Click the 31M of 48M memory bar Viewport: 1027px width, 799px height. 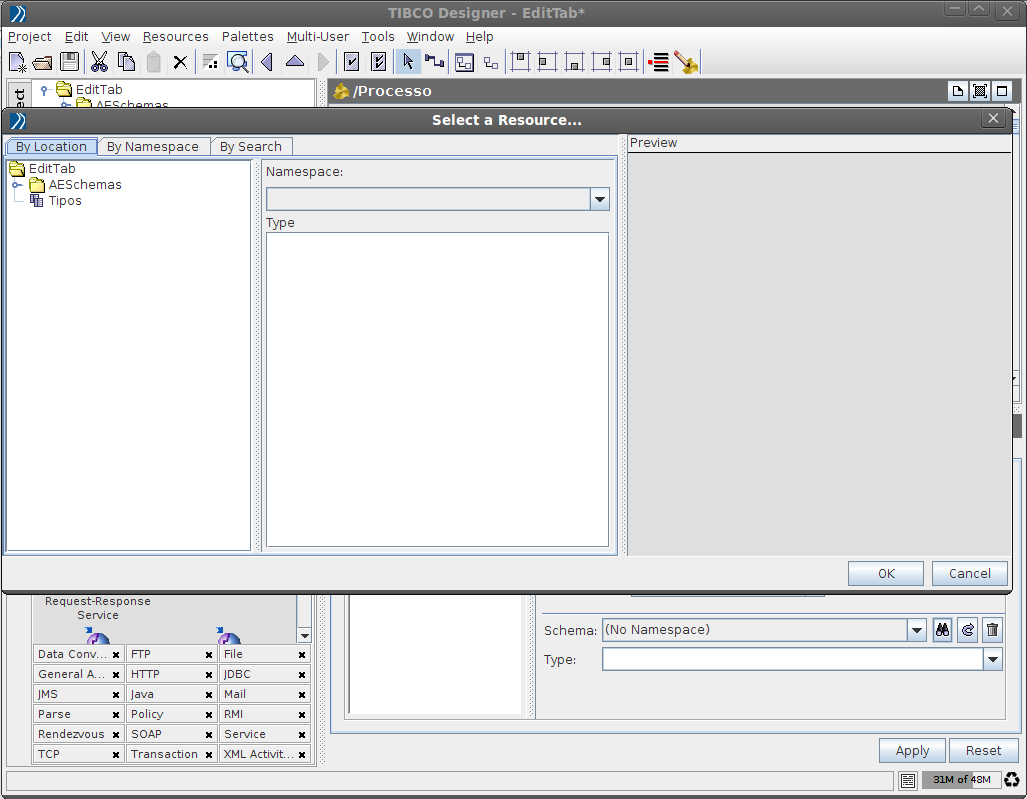pos(960,780)
